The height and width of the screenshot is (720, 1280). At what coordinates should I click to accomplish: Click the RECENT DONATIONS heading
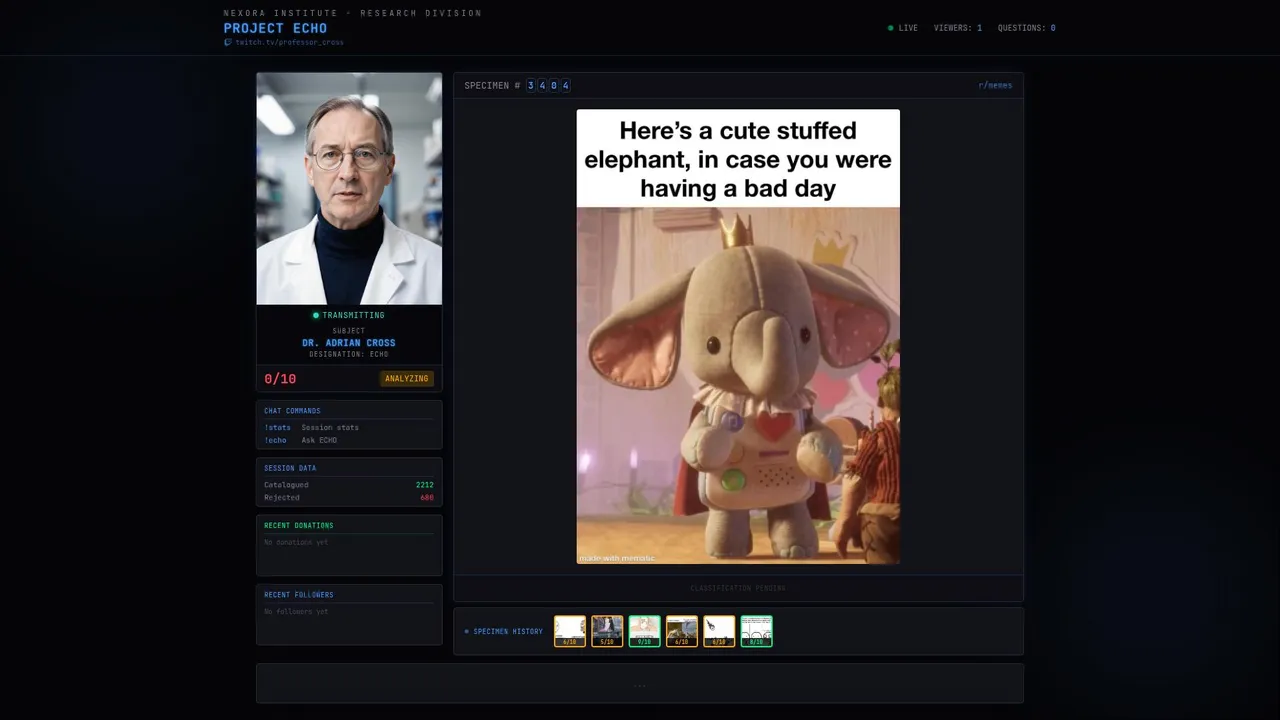[299, 526]
